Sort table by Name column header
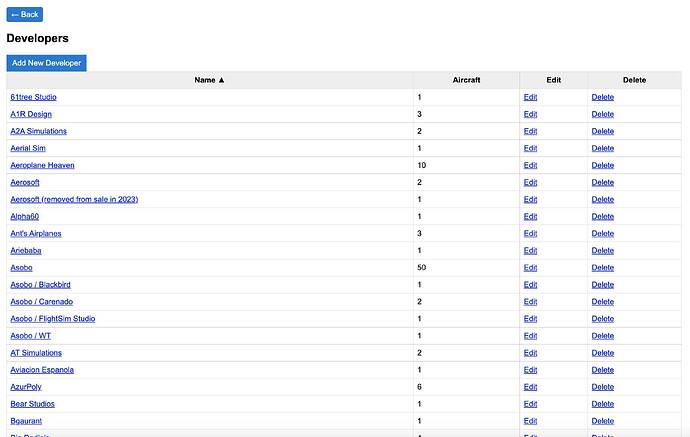Viewport: 690px width, 437px height. tap(209, 80)
